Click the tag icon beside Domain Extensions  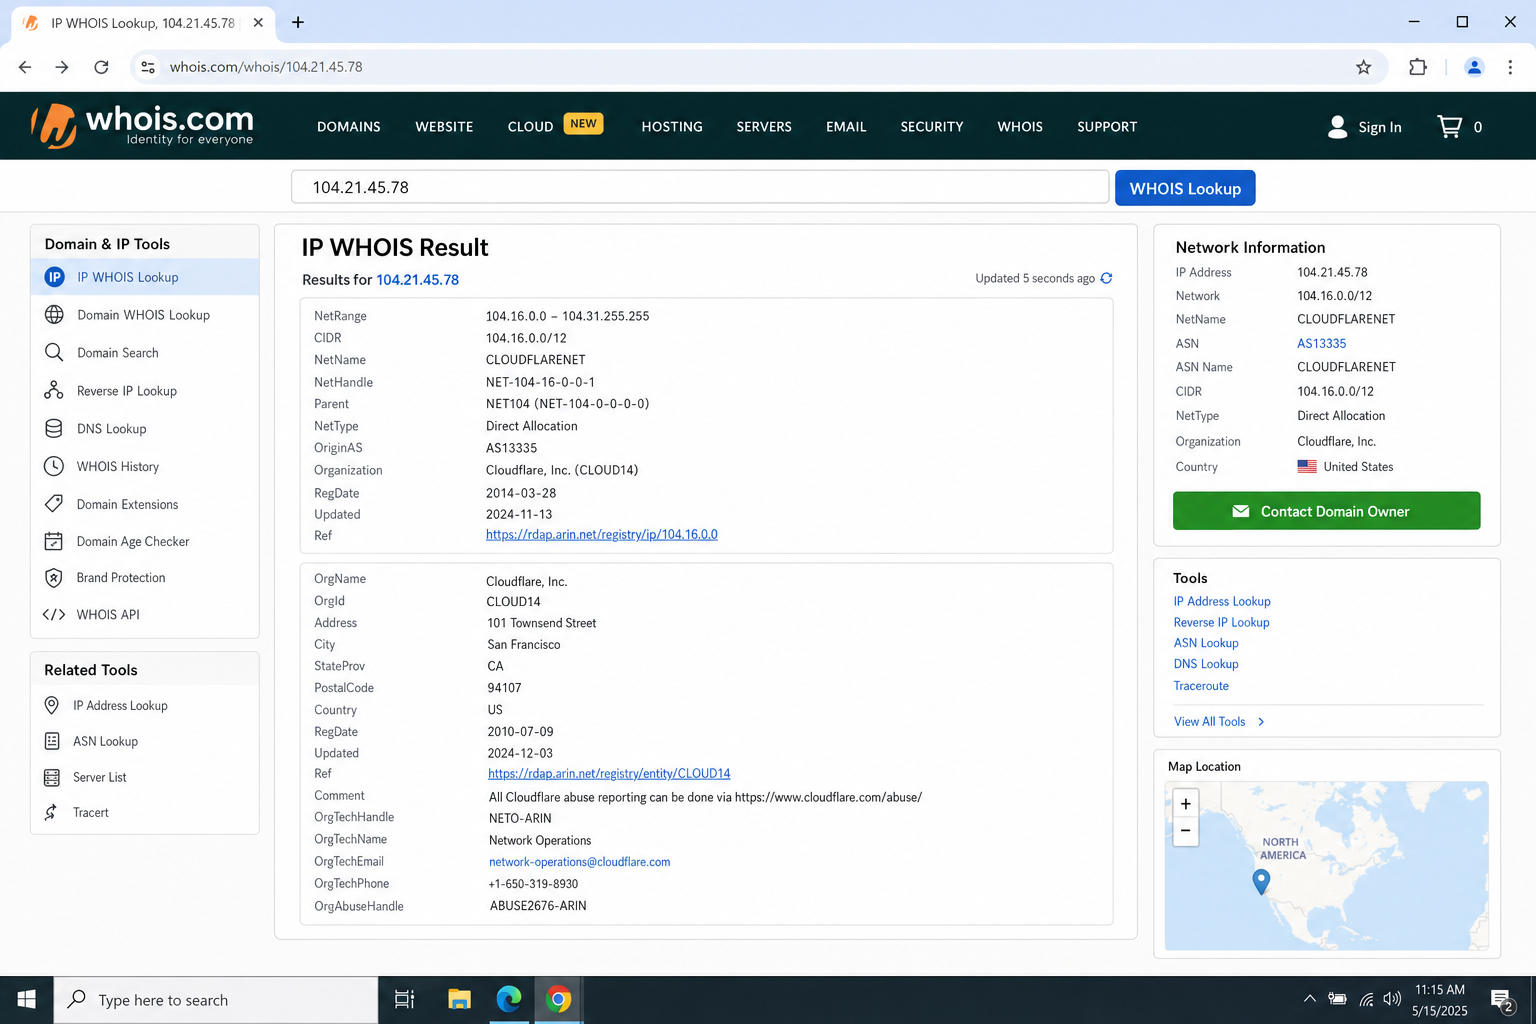[54, 504]
